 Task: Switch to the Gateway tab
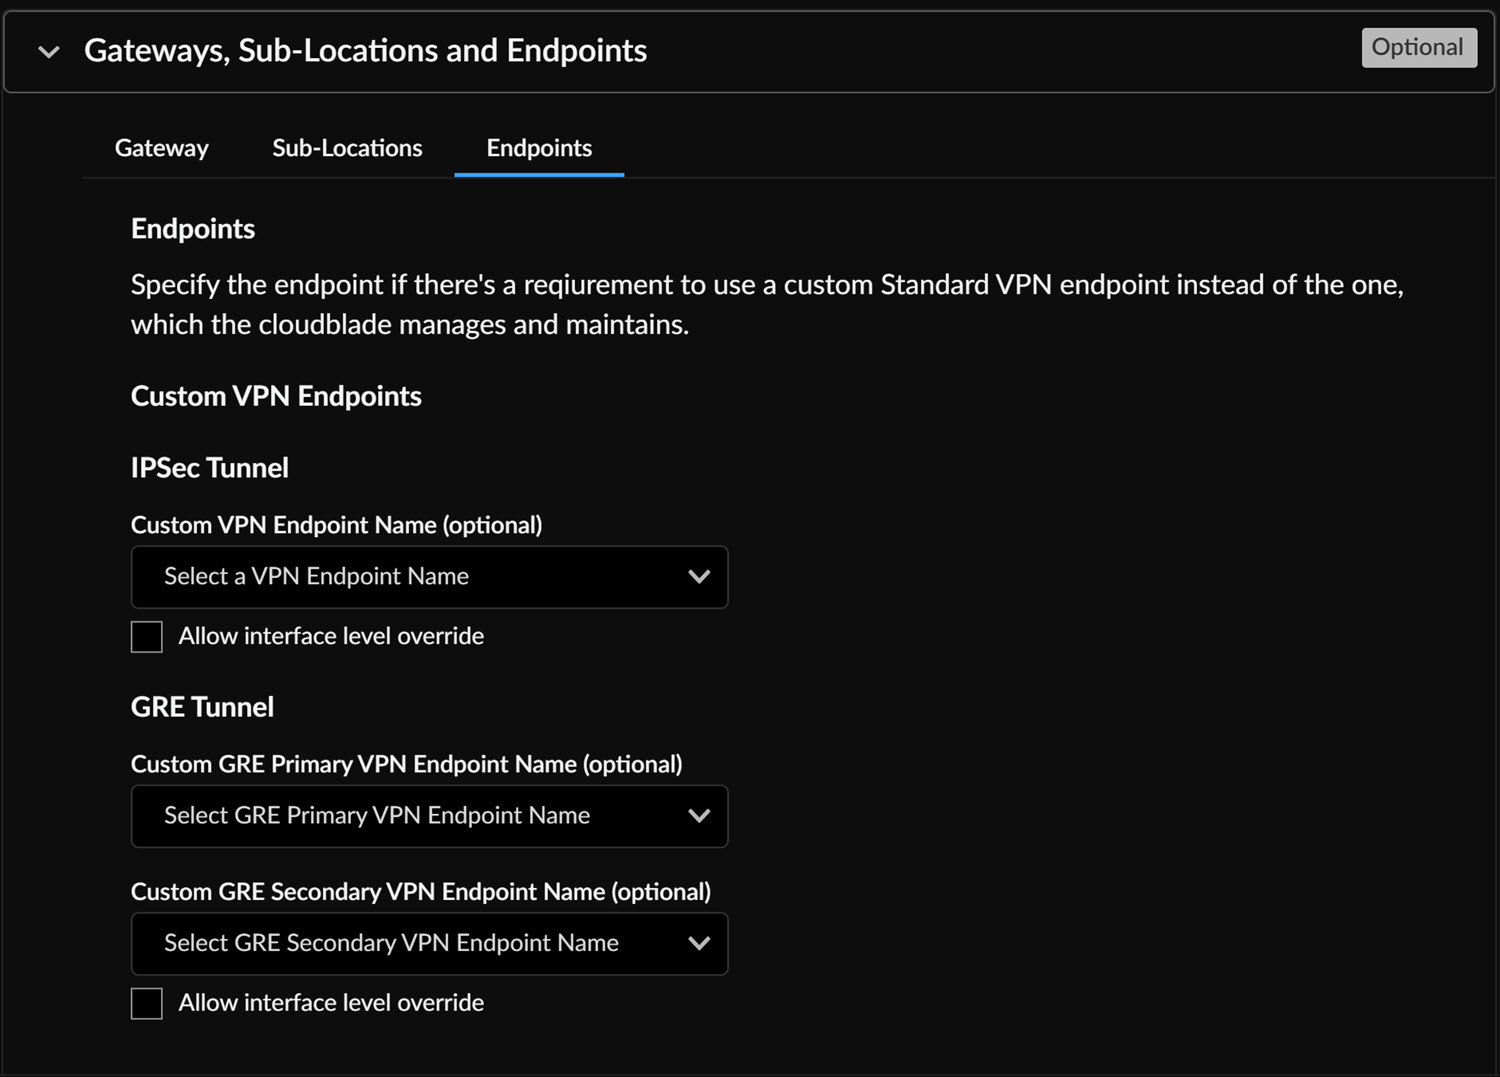(x=162, y=148)
